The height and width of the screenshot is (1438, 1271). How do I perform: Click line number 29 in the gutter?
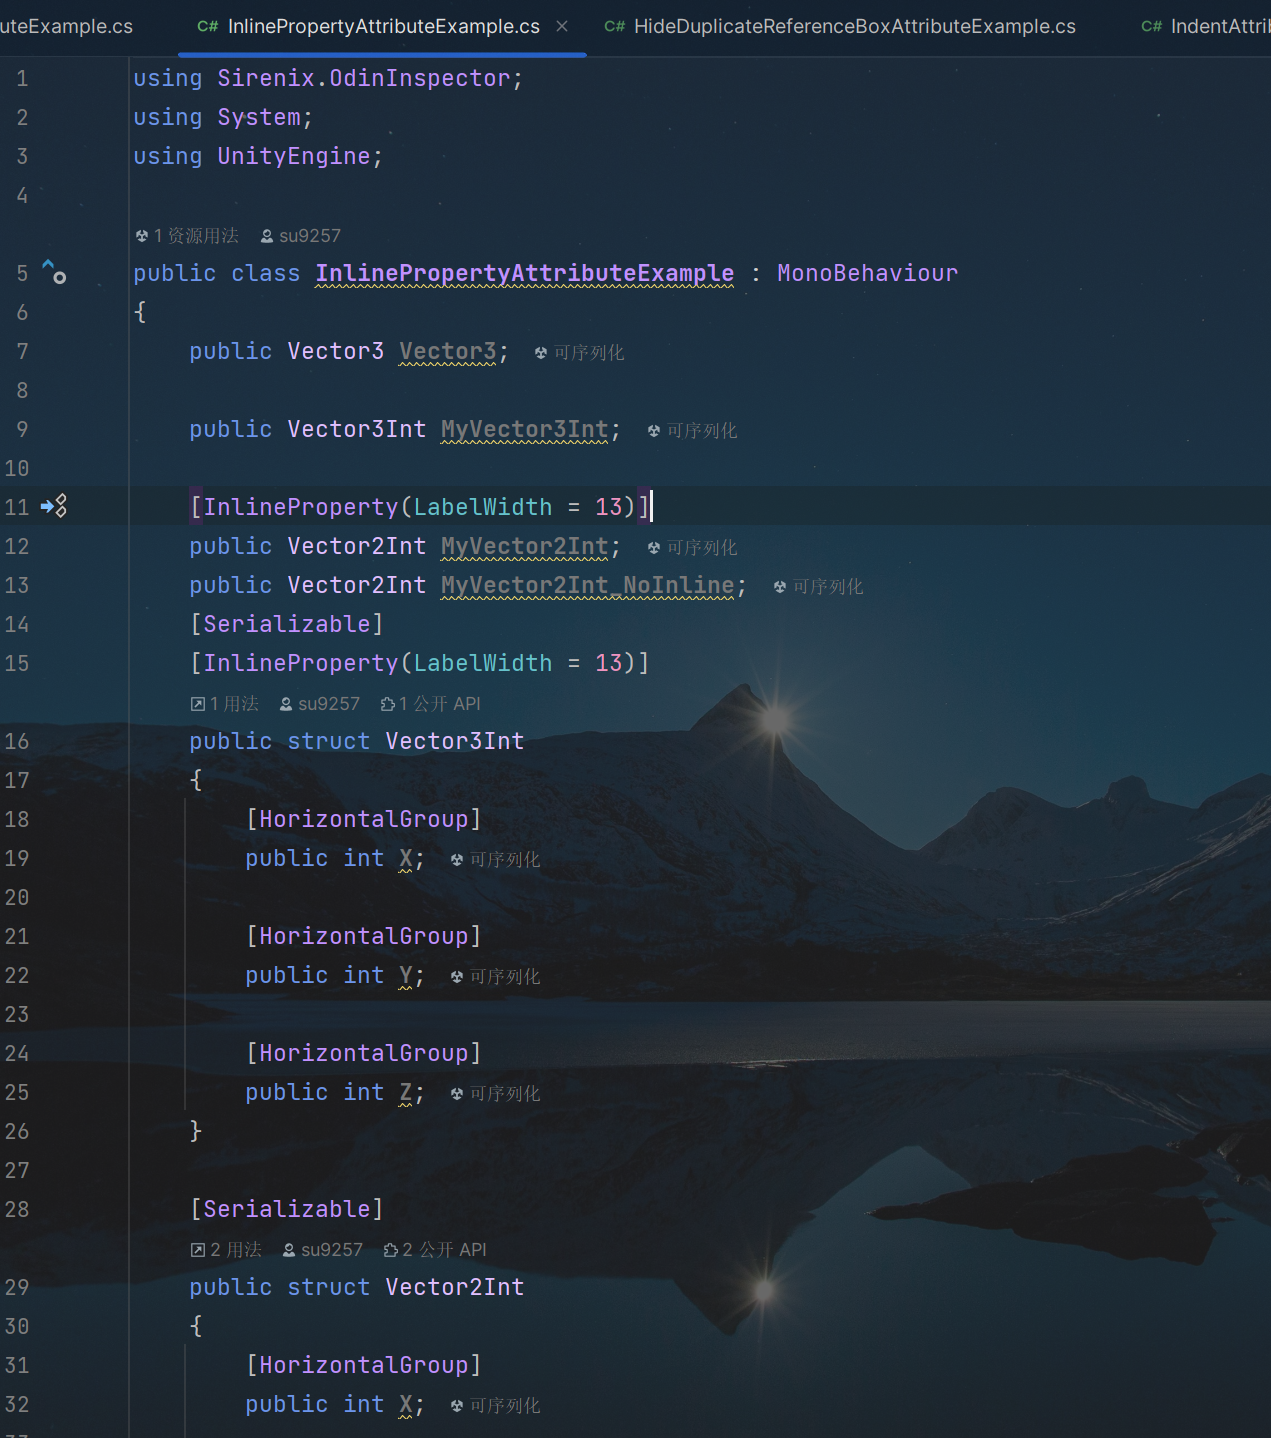pyautogui.click(x=17, y=1287)
